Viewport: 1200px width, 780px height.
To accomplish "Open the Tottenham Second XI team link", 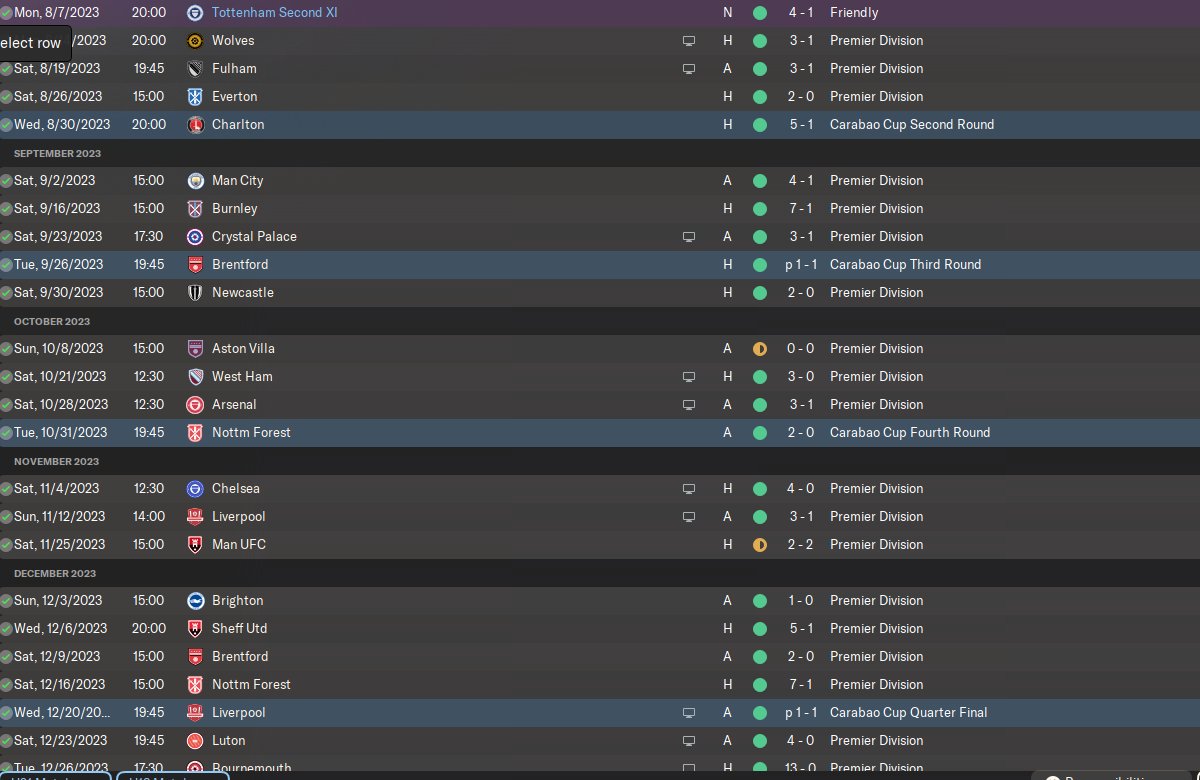I will pyautogui.click(x=275, y=13).
